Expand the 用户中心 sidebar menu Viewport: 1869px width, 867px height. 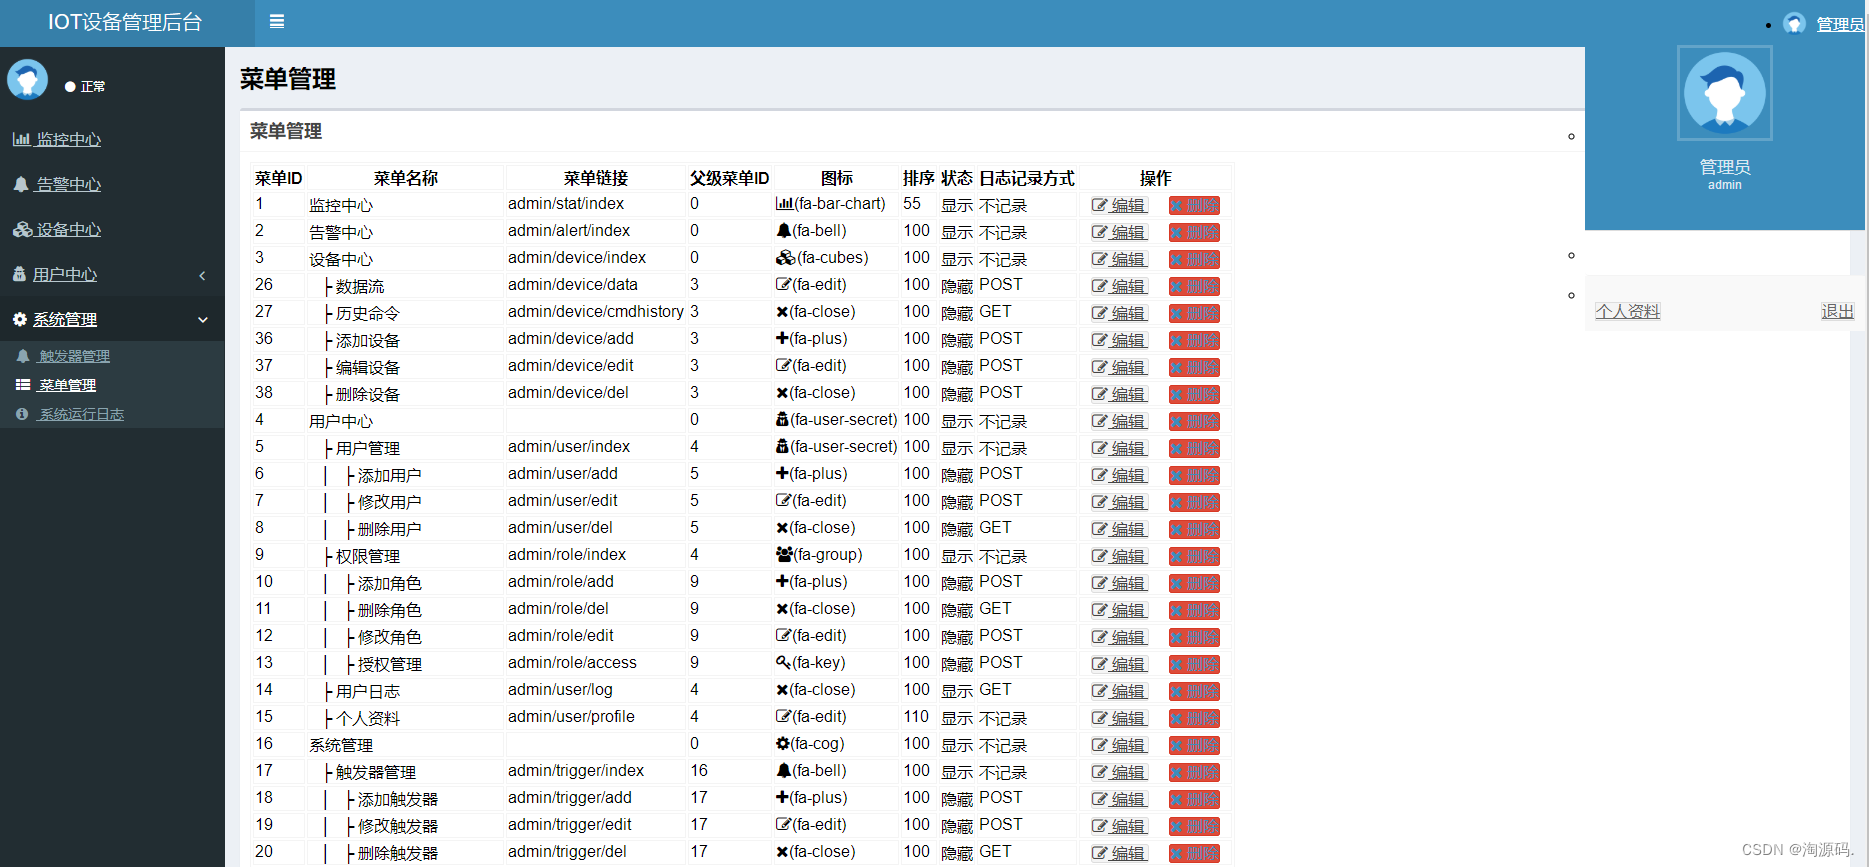click(x=112, y=275)
